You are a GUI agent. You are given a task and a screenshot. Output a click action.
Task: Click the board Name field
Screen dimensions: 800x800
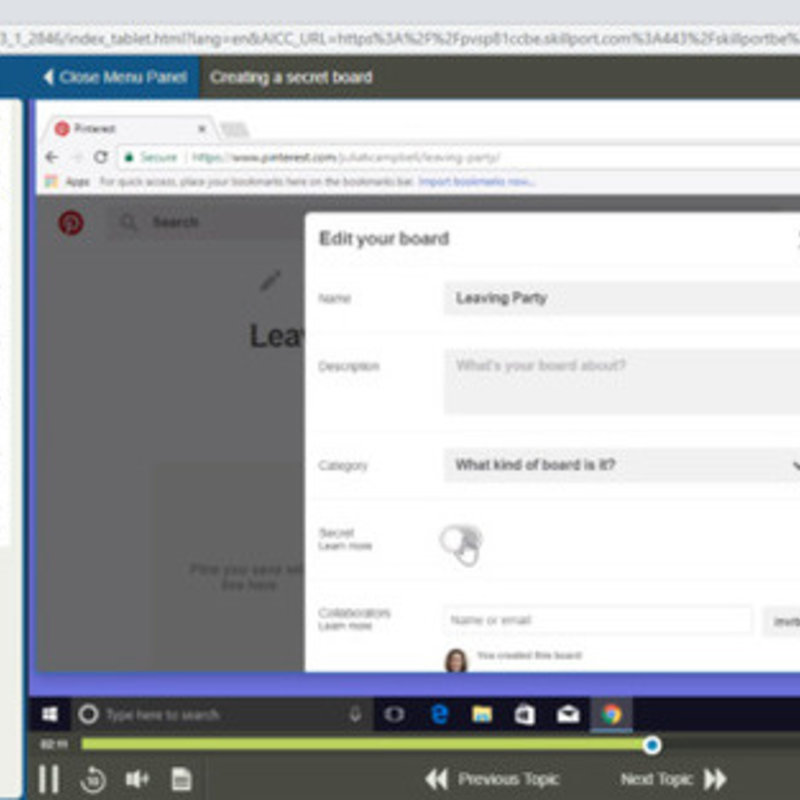point(620,298)
